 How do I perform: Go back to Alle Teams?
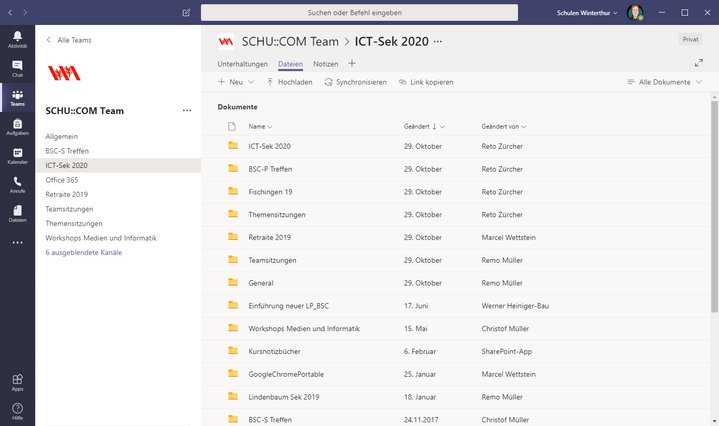[69, 40]
